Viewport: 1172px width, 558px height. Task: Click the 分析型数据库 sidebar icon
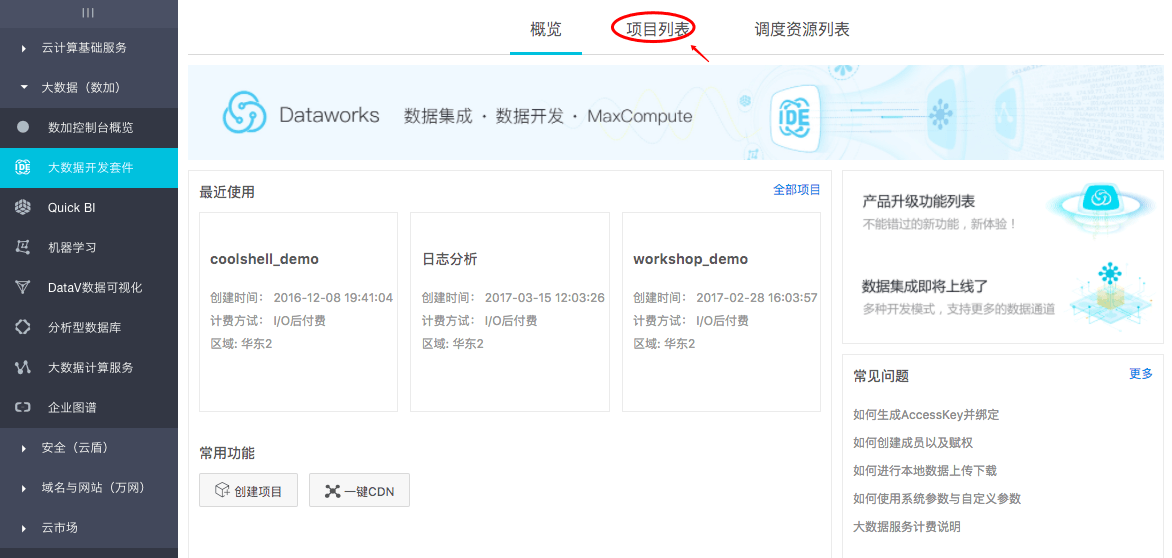pos(23,327)
